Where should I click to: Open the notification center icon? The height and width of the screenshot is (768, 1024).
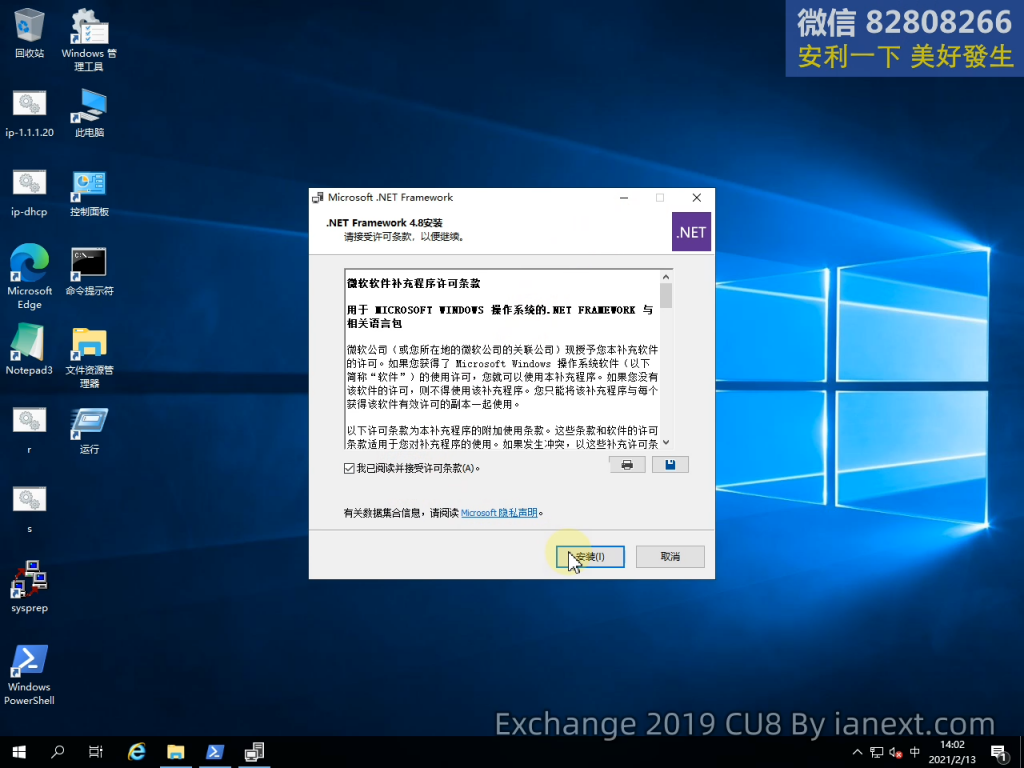(x=998, y=752)
